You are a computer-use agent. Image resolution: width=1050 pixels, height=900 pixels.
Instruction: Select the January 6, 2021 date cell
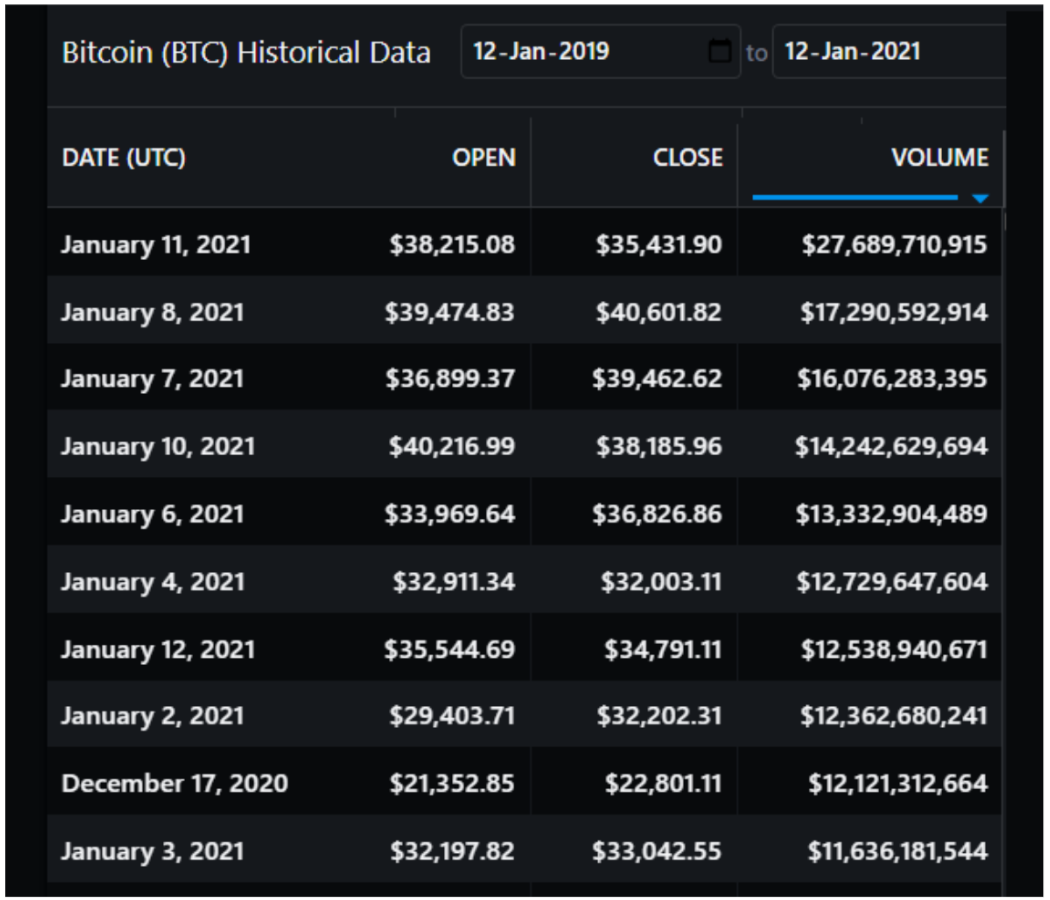click(x=153, y=514)
